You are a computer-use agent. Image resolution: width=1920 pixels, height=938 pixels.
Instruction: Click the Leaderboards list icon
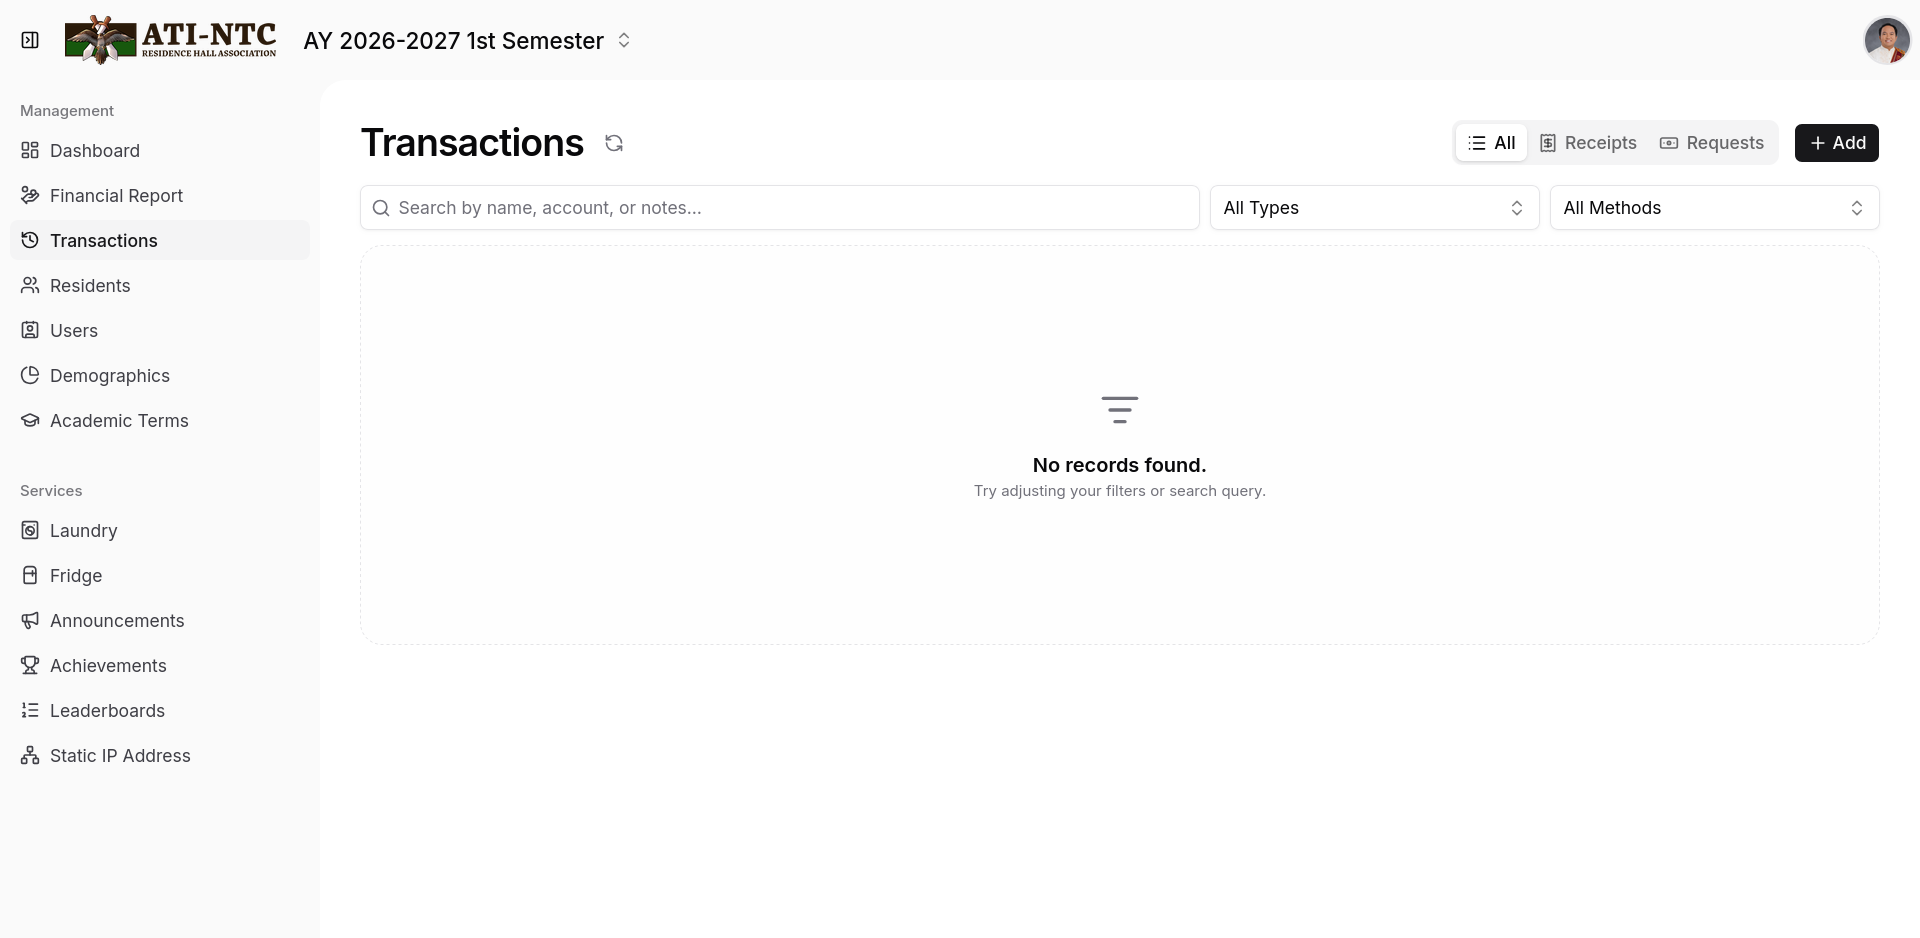(x=30, y=711)
